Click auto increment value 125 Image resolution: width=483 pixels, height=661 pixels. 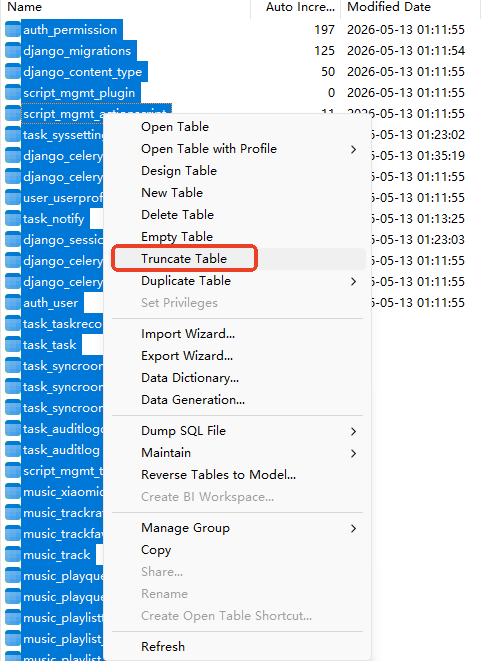pyautogui.click(x=325, y=51)
